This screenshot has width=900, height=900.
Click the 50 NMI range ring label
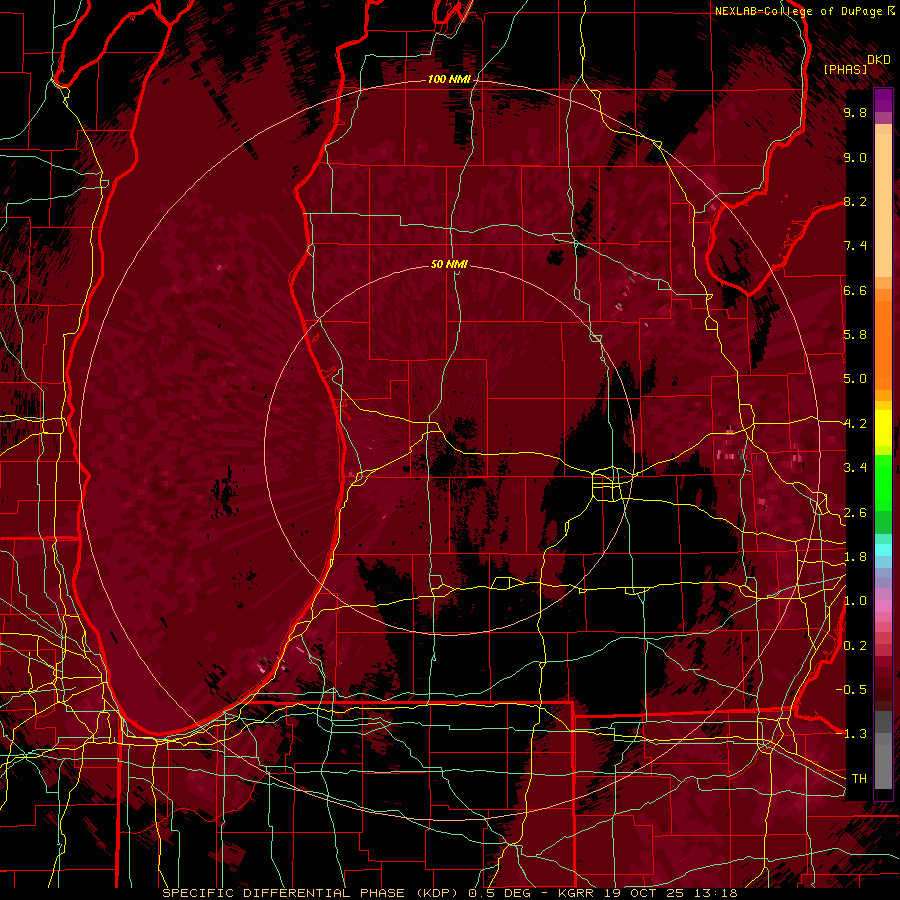(x=449, y=264)
